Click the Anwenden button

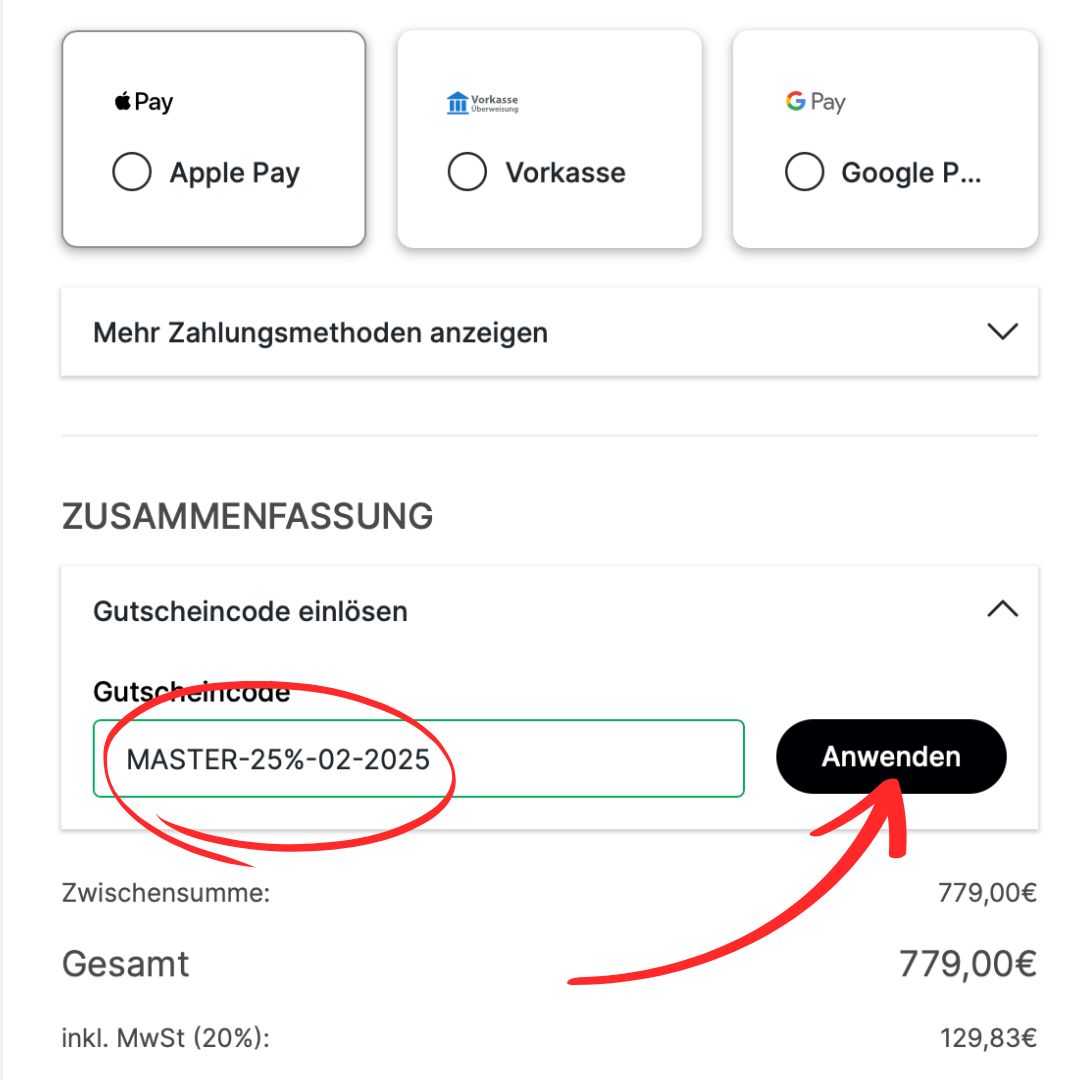(891, 756)
